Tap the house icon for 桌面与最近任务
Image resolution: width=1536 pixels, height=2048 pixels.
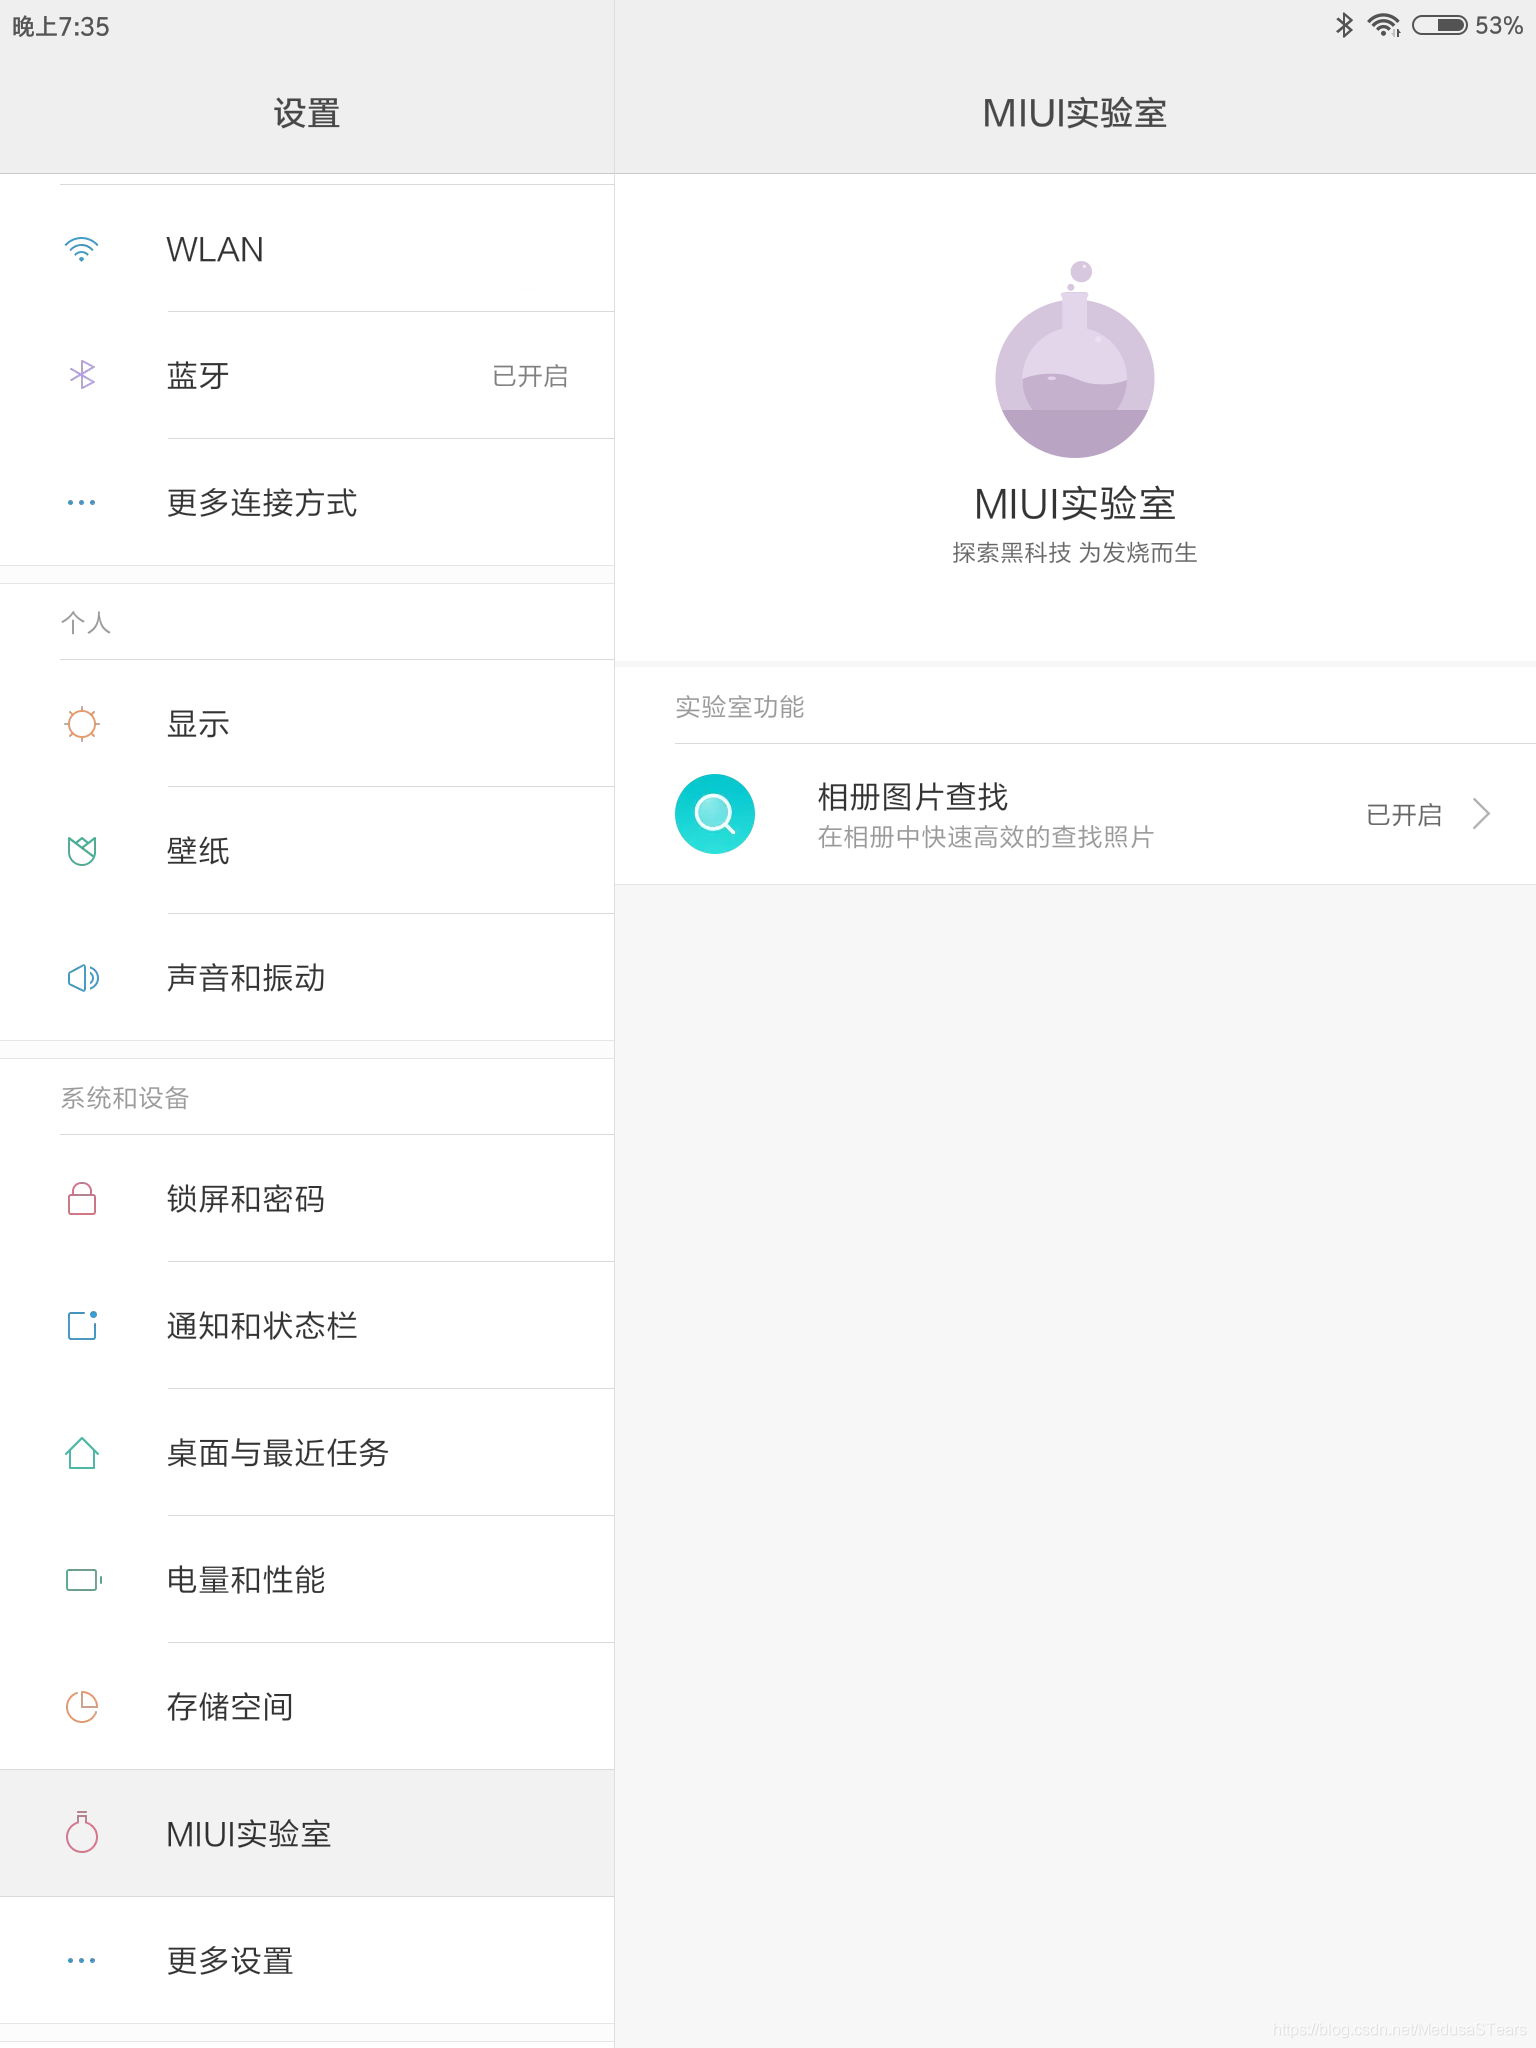pyautogui.click(x=81, y=1452)
